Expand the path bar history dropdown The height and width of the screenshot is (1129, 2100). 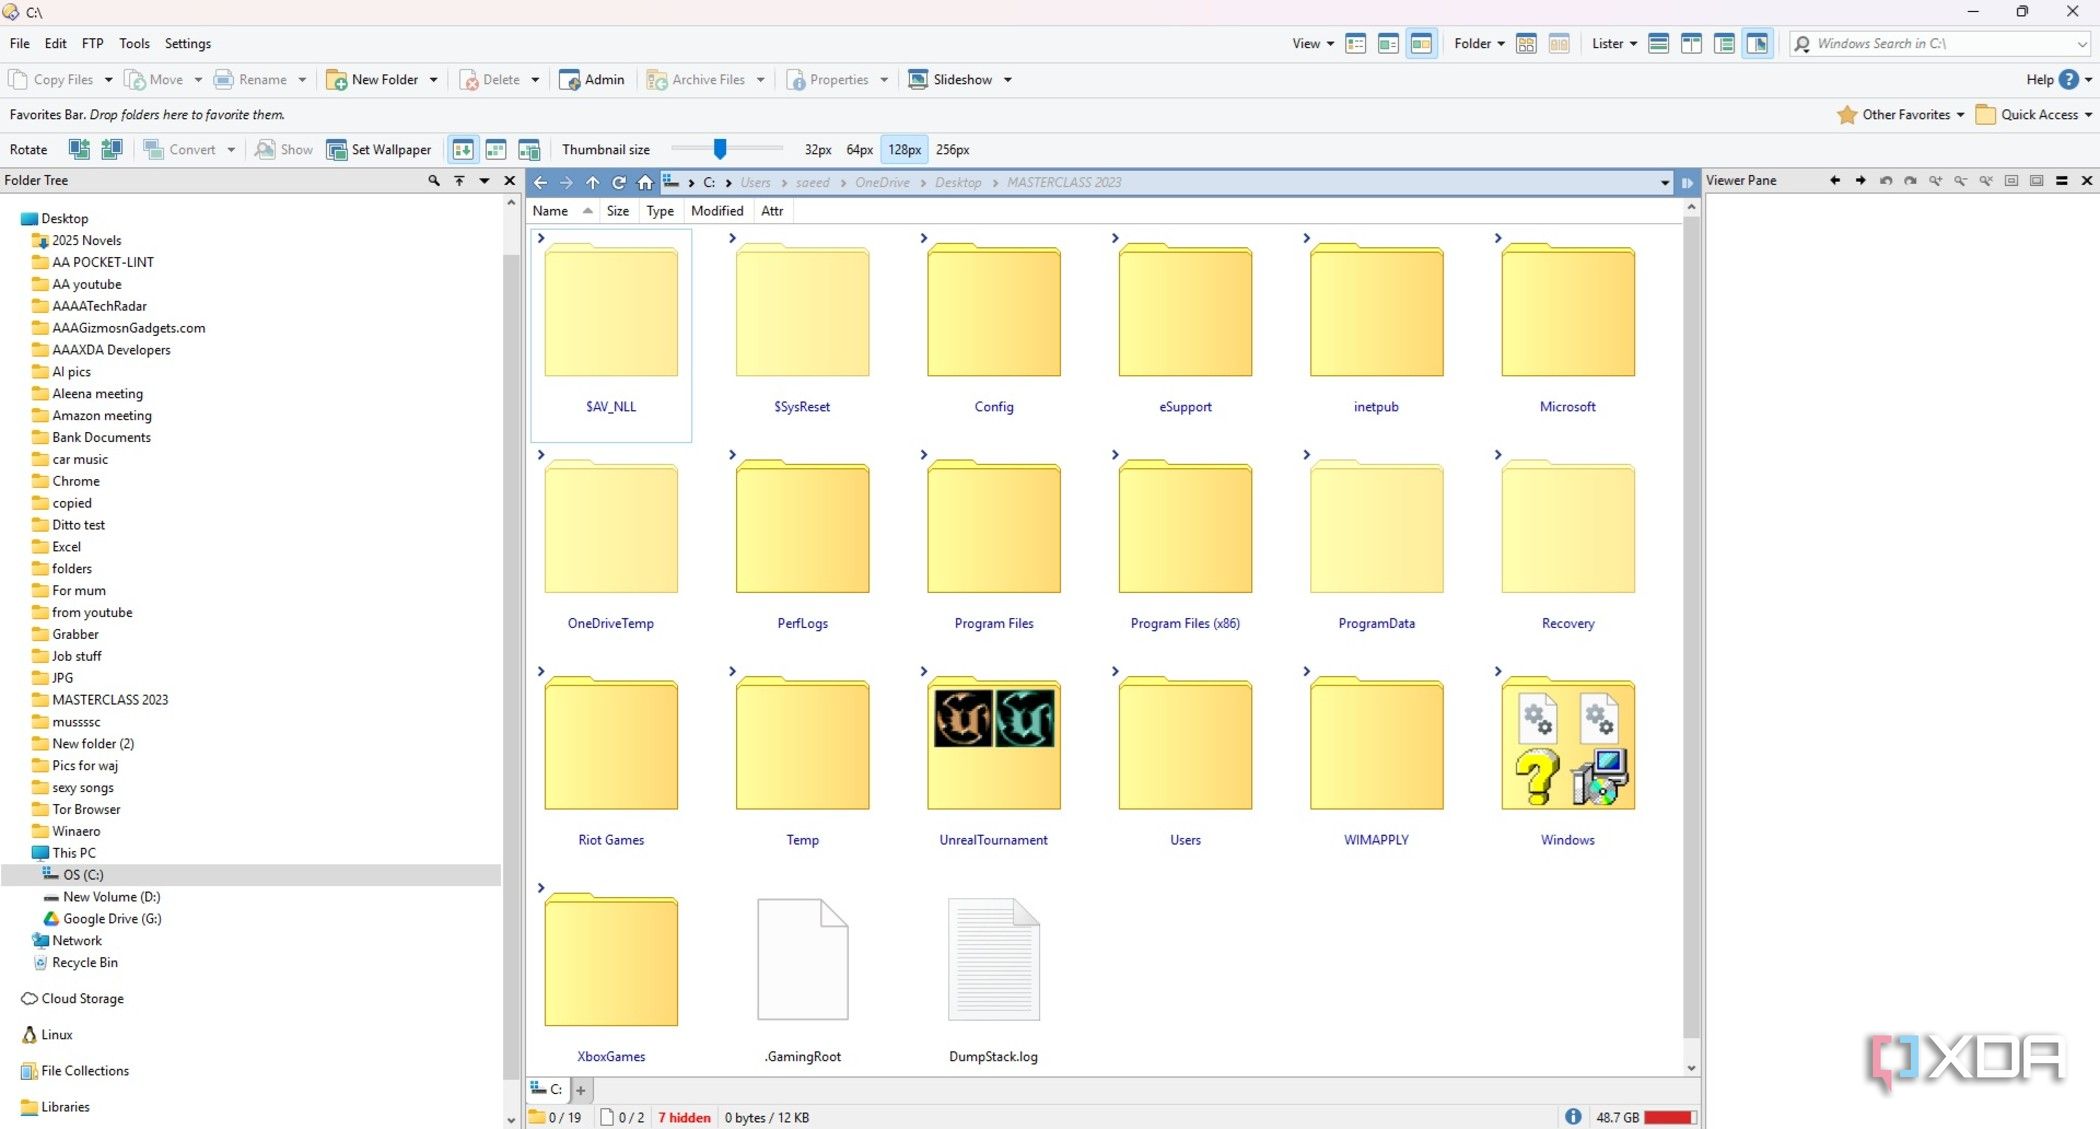point(1665,182)
